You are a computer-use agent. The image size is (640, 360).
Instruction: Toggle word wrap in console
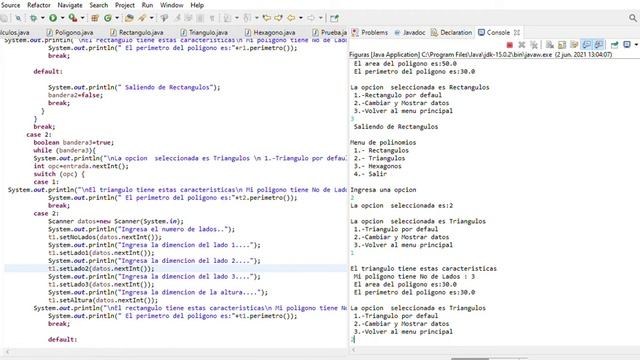[574, 45]
